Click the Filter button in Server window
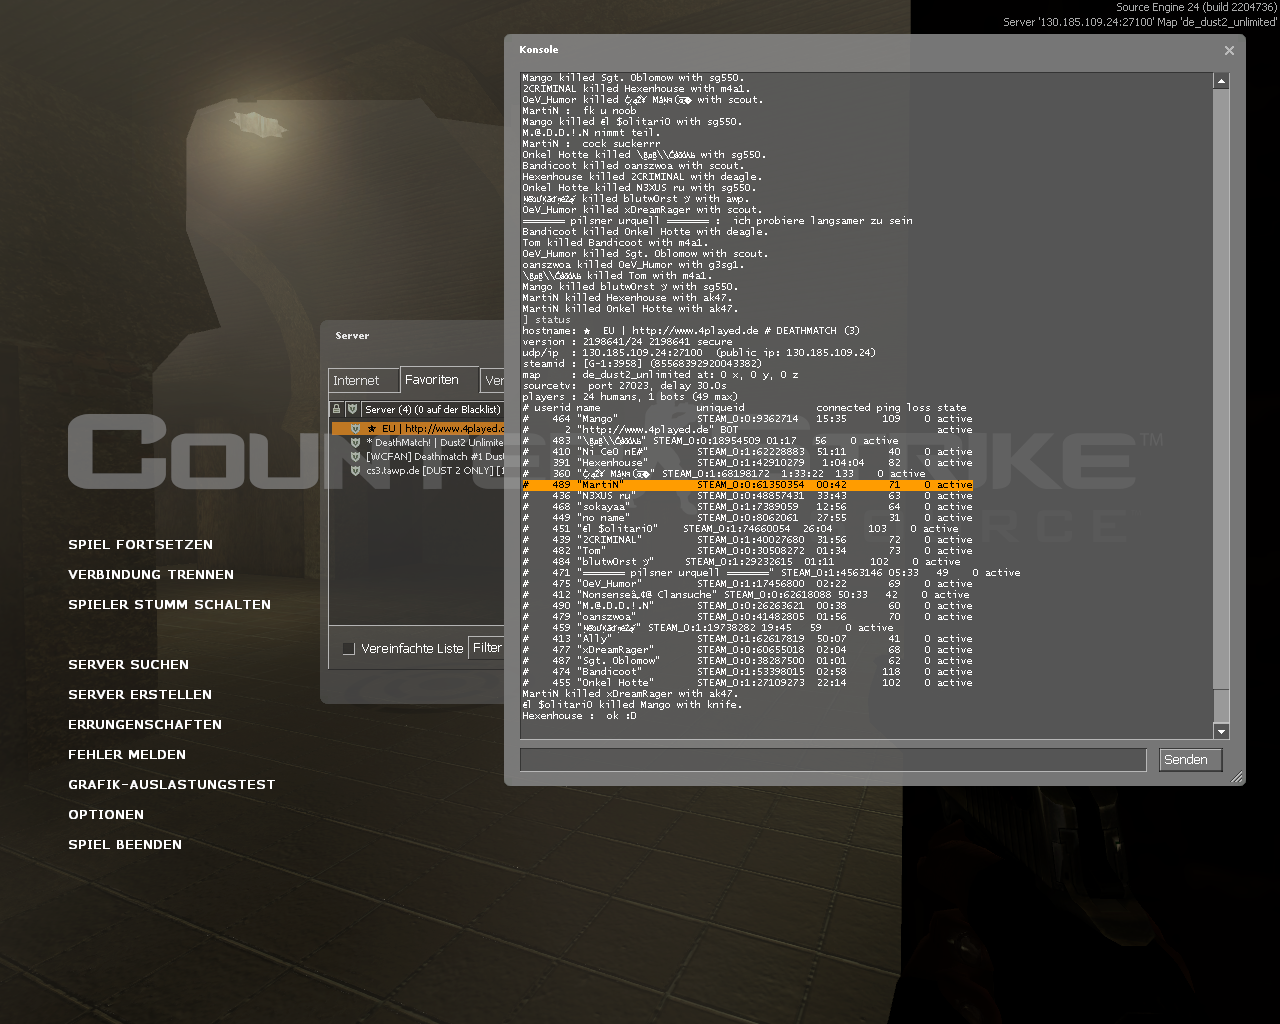This screenshot has height=1024, width=1280. 488,648
